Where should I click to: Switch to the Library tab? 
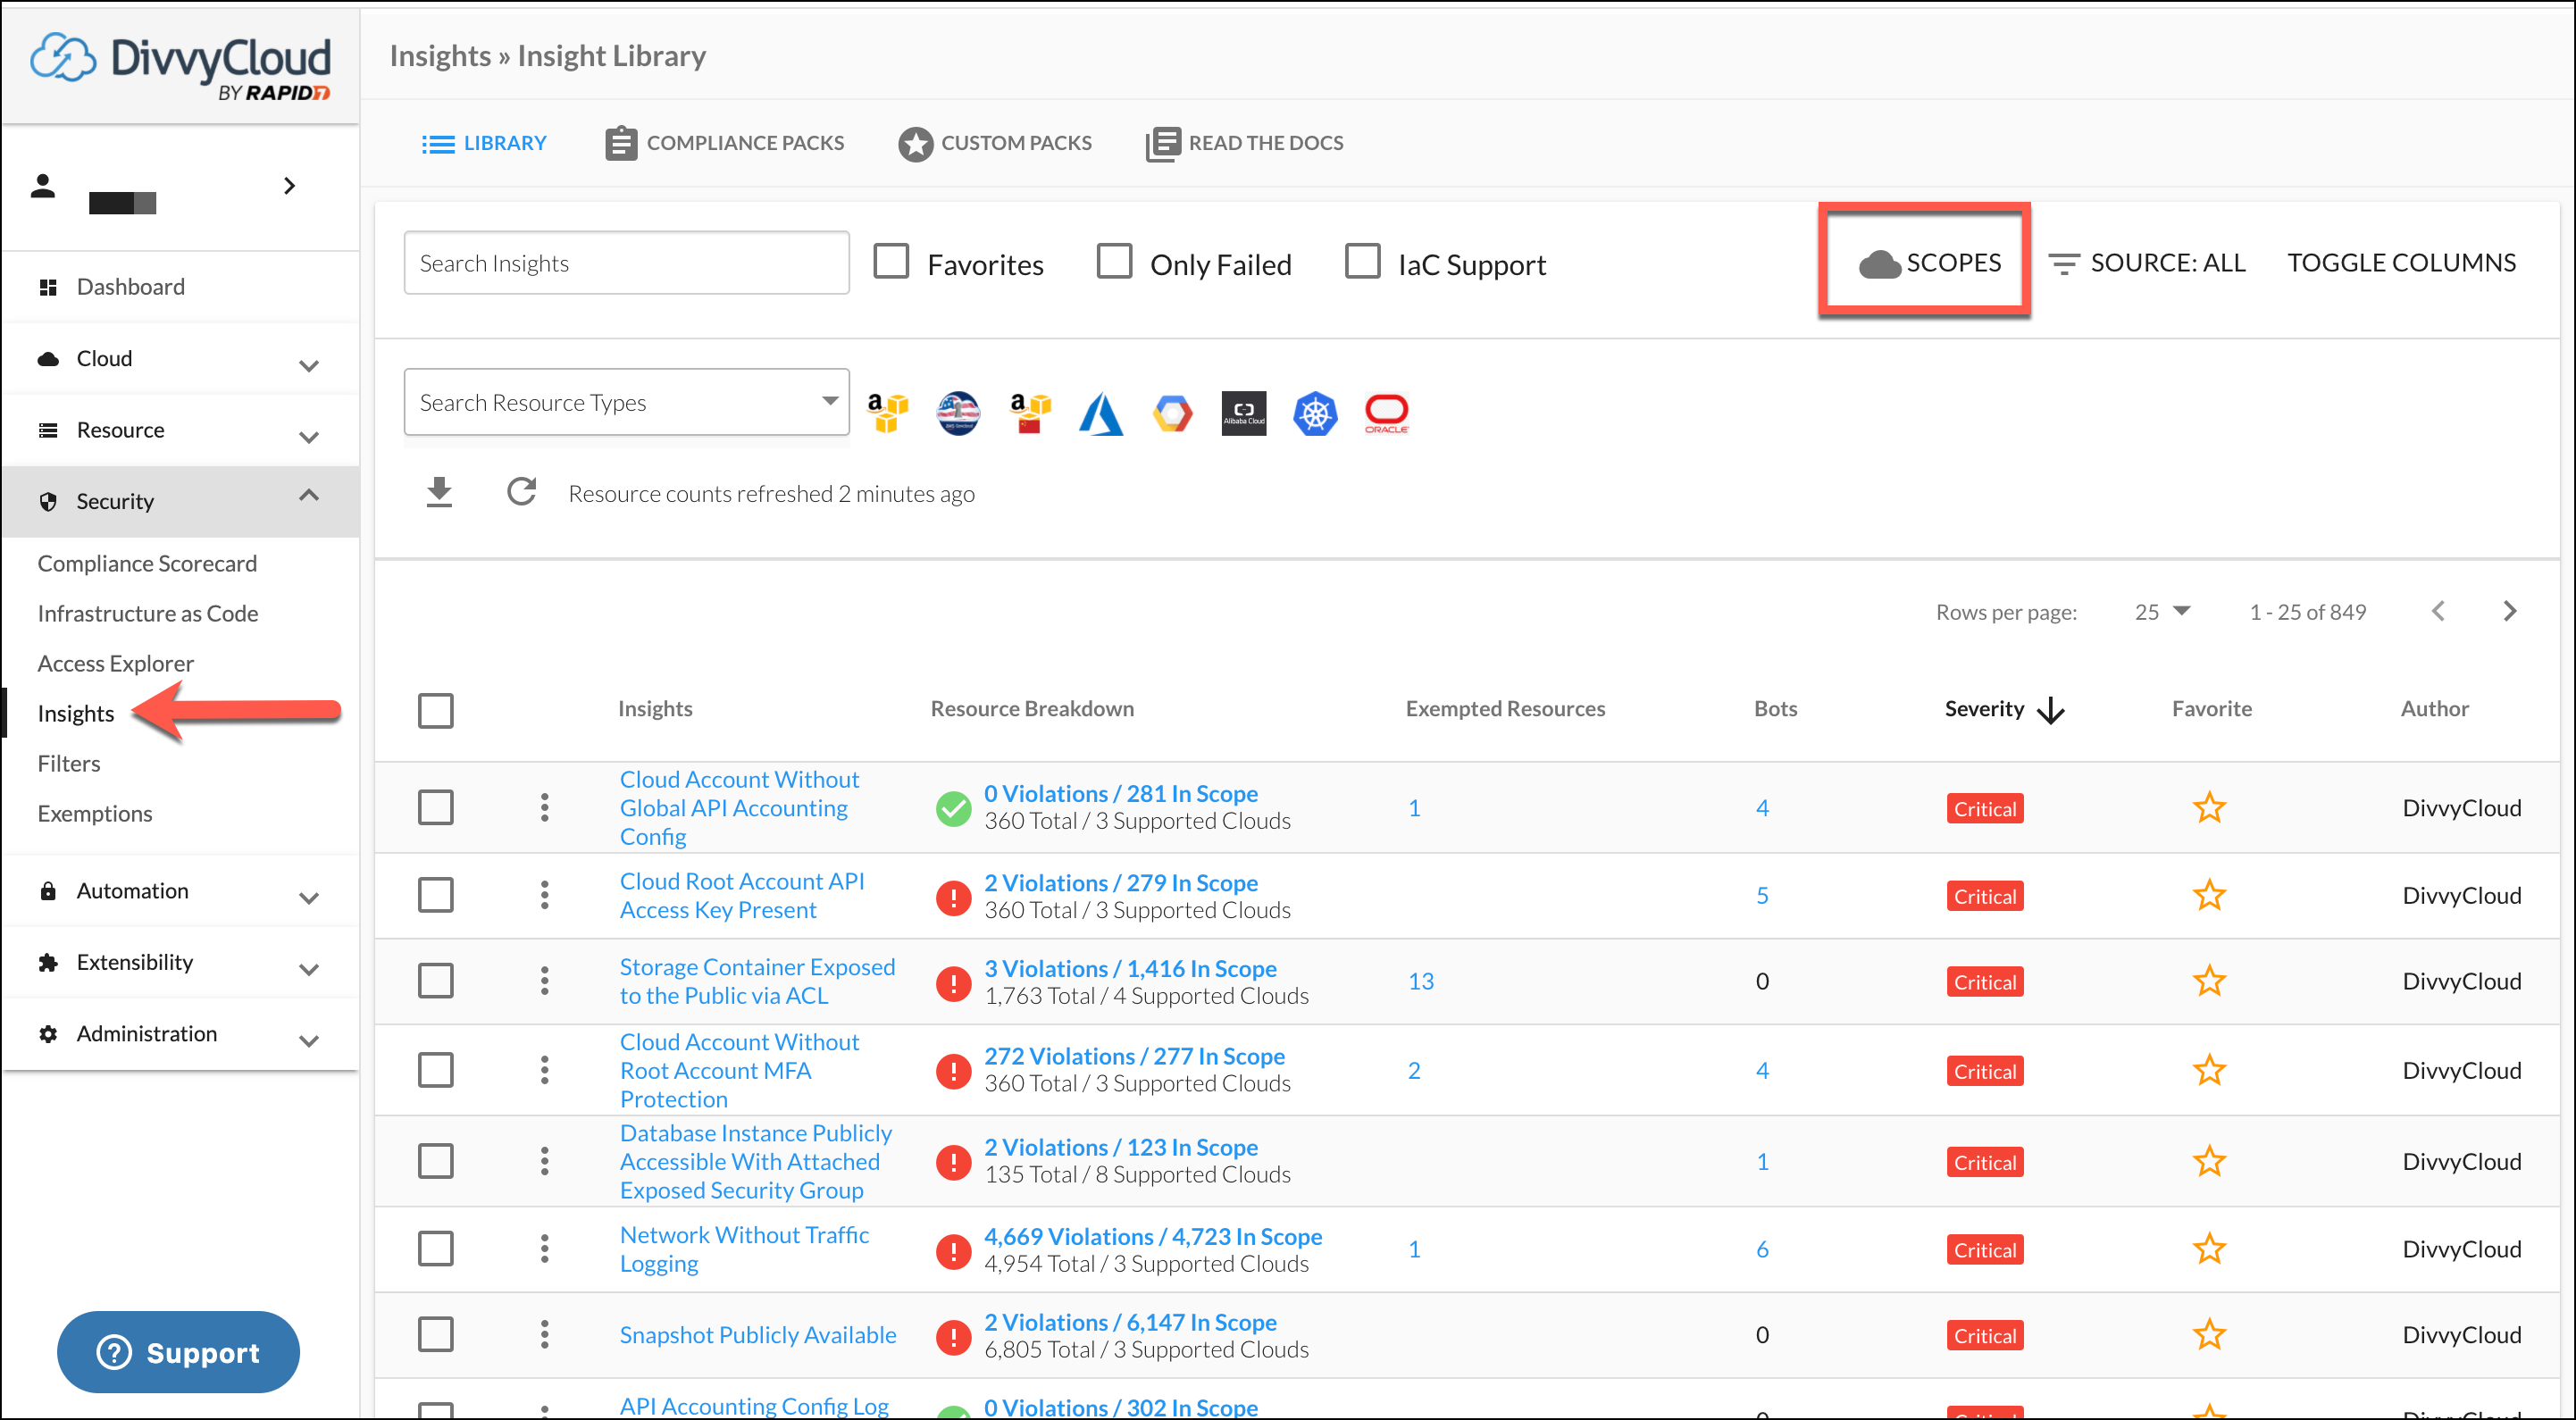[x=484, y=143]
